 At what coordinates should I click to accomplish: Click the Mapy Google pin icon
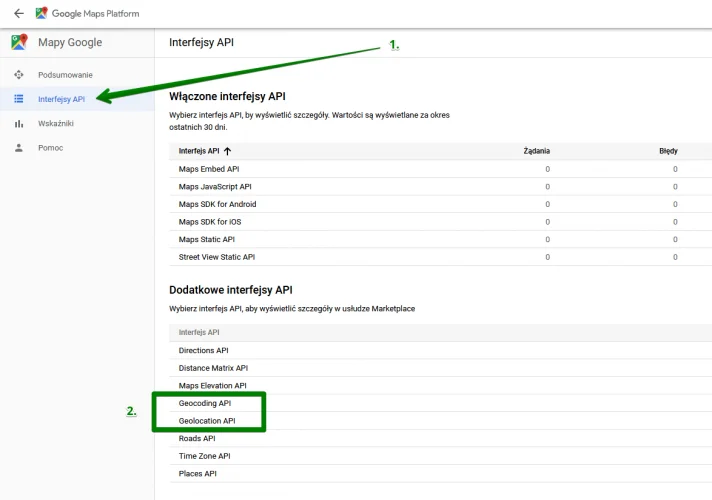click(x=19, y=42)
